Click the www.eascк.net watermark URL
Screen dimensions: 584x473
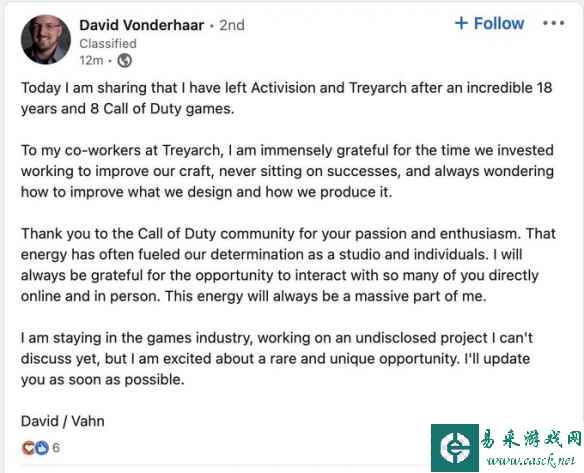point(531,461)
